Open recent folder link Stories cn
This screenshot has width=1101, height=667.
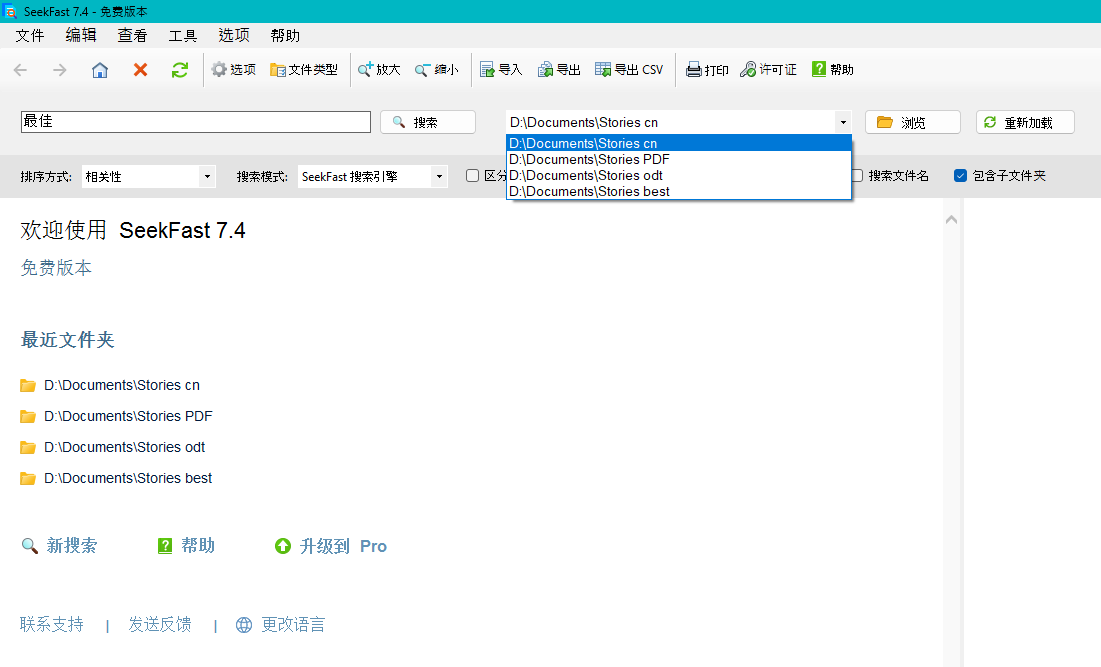point(121,385)
